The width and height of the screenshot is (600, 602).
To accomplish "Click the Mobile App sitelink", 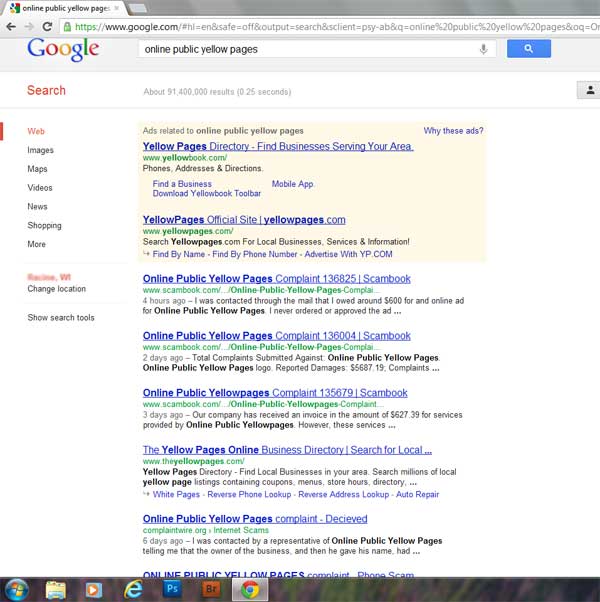I will (293, 184).
